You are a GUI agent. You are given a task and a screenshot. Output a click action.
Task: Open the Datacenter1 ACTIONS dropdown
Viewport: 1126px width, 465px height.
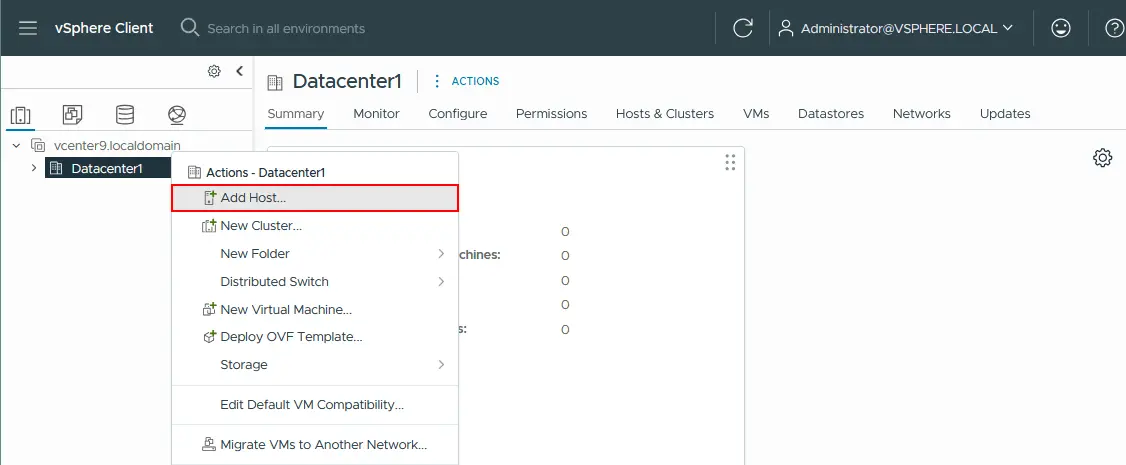click(x=466, y=81)
